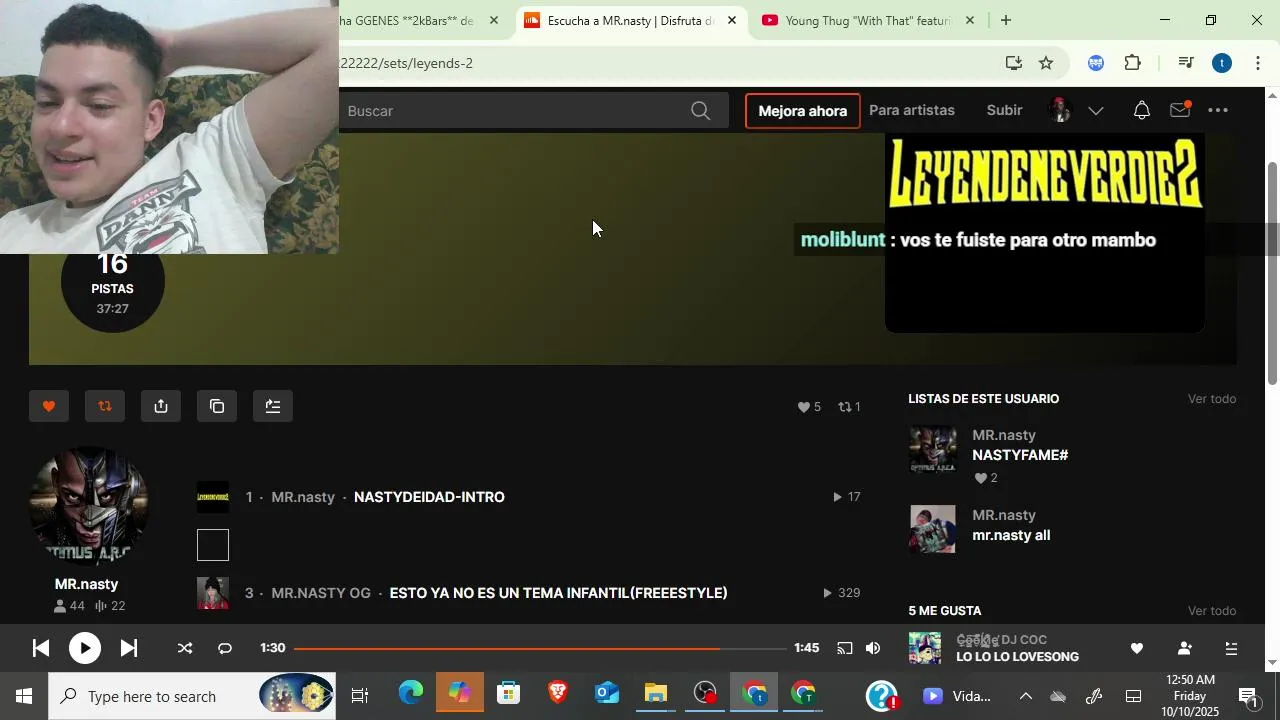Switch to the GGENES 2kBars tab
This screenshot has width=1280, height=720.
click(406, 20)
